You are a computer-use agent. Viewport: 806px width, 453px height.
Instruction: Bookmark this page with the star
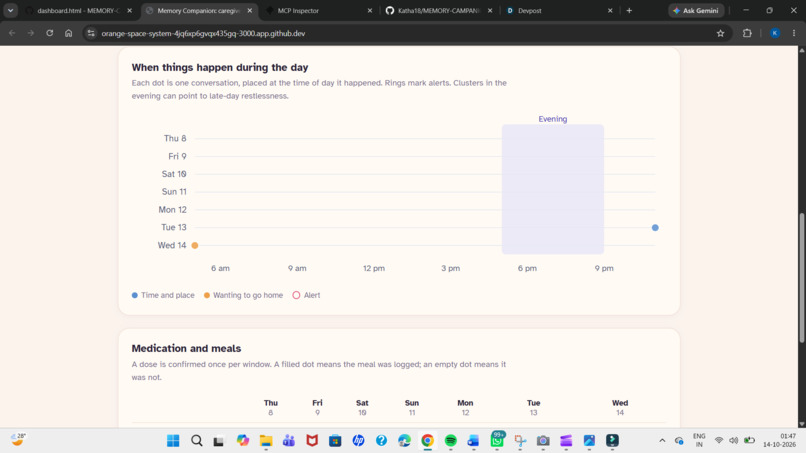(720, 33)
